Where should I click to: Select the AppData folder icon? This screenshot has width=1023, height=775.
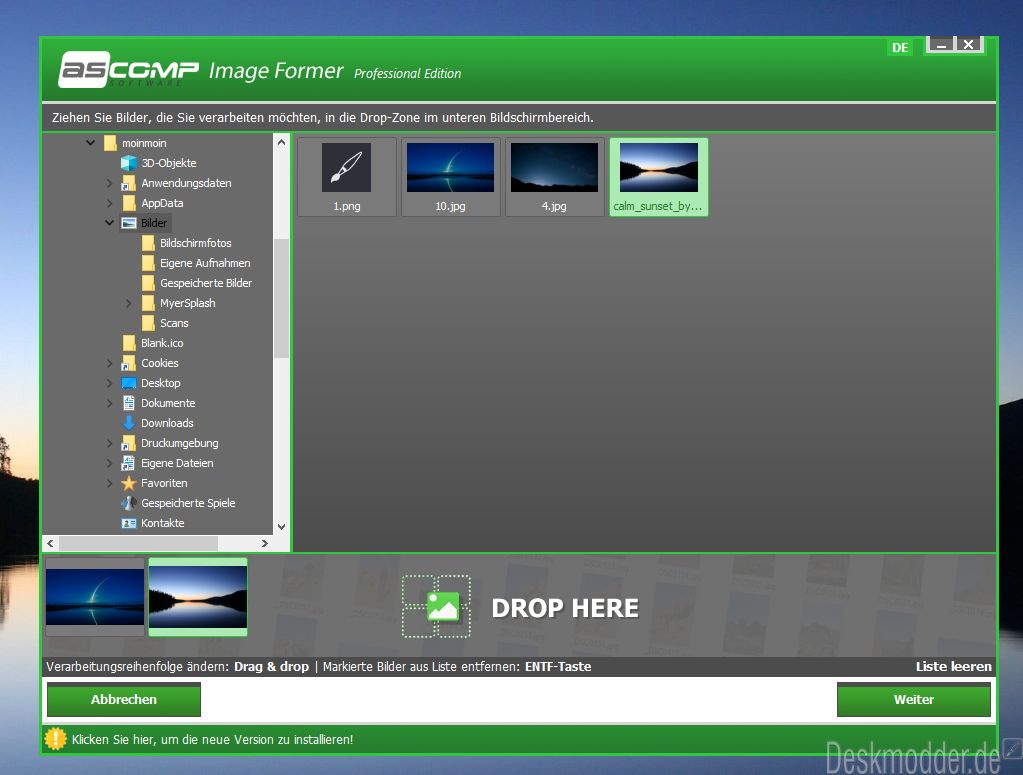tap(129, 203)
